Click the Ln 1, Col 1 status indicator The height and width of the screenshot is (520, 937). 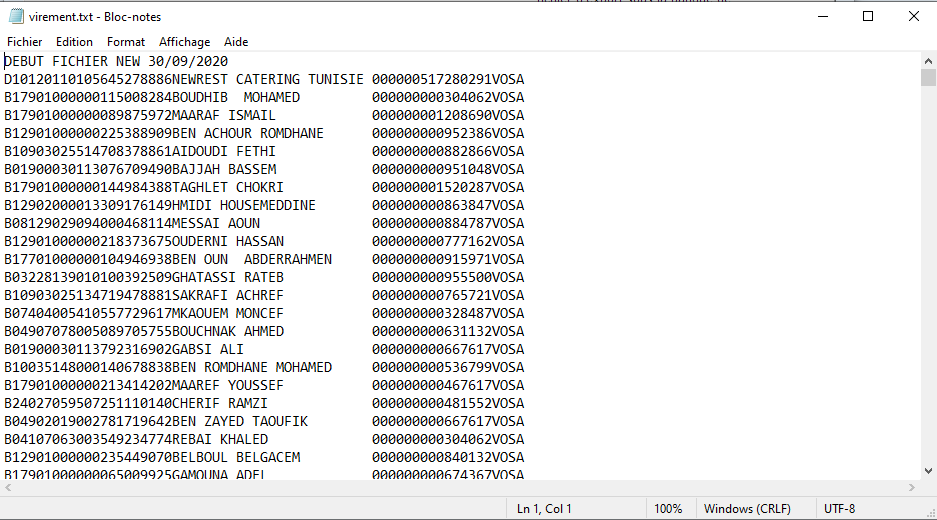(x=544, y=509)
